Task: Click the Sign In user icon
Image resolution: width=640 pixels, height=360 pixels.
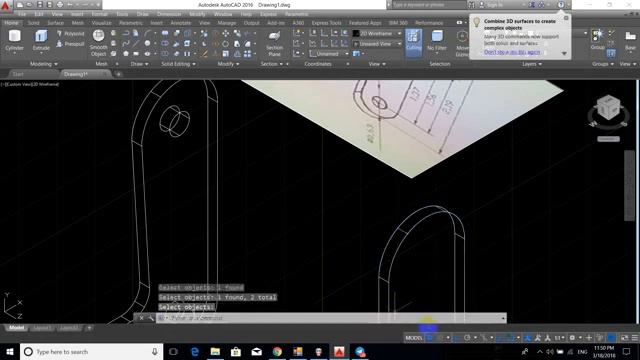Action: (482, 5)
